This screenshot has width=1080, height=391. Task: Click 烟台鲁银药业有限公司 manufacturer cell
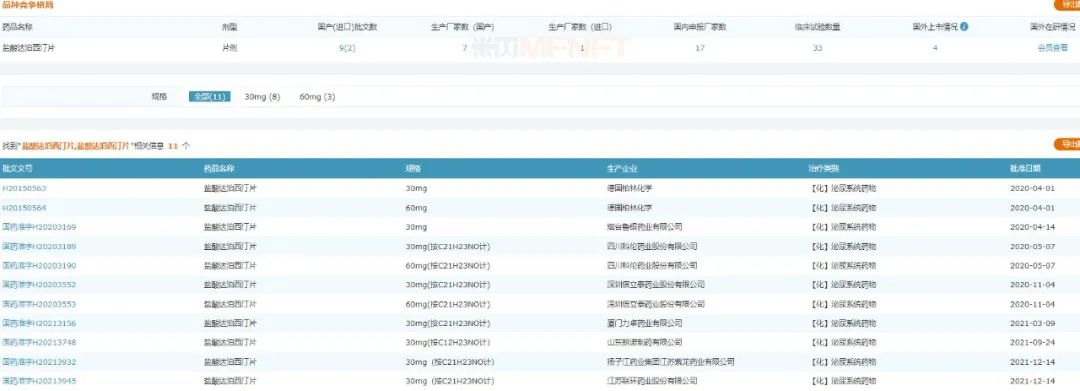(x=645, y=226)
